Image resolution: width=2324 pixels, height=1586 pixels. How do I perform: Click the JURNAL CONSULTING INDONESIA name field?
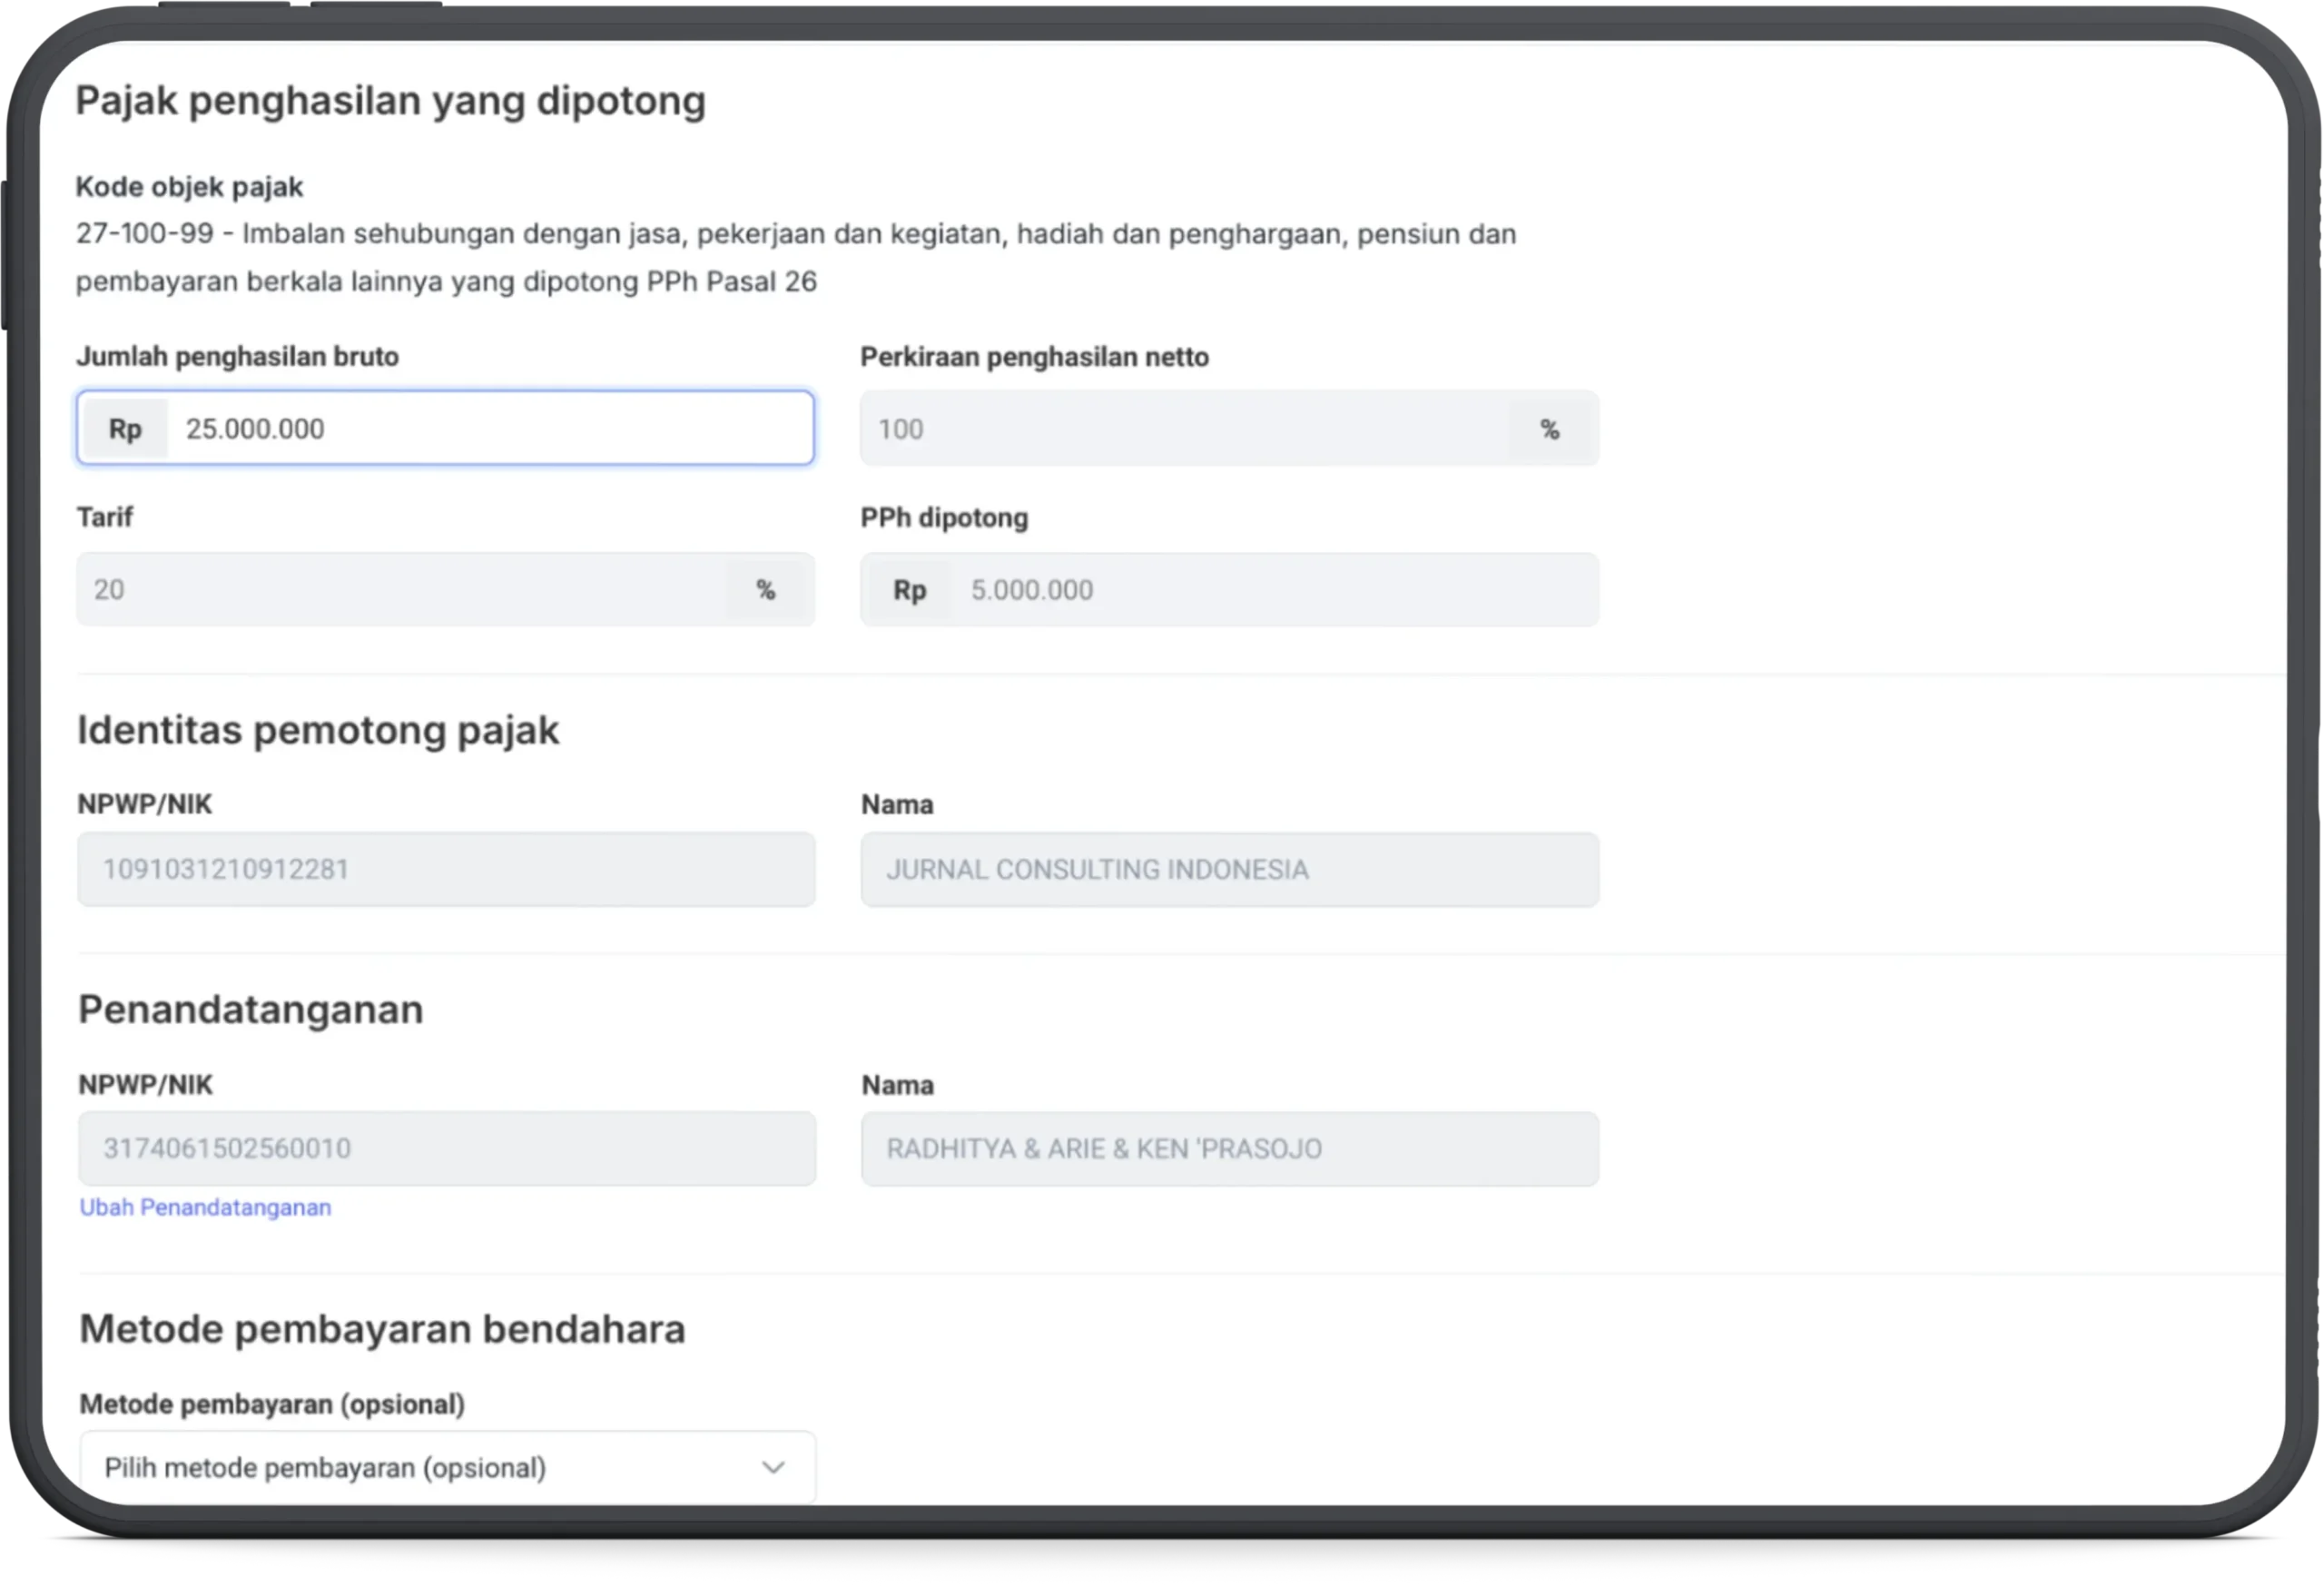tap(1229, 869)
